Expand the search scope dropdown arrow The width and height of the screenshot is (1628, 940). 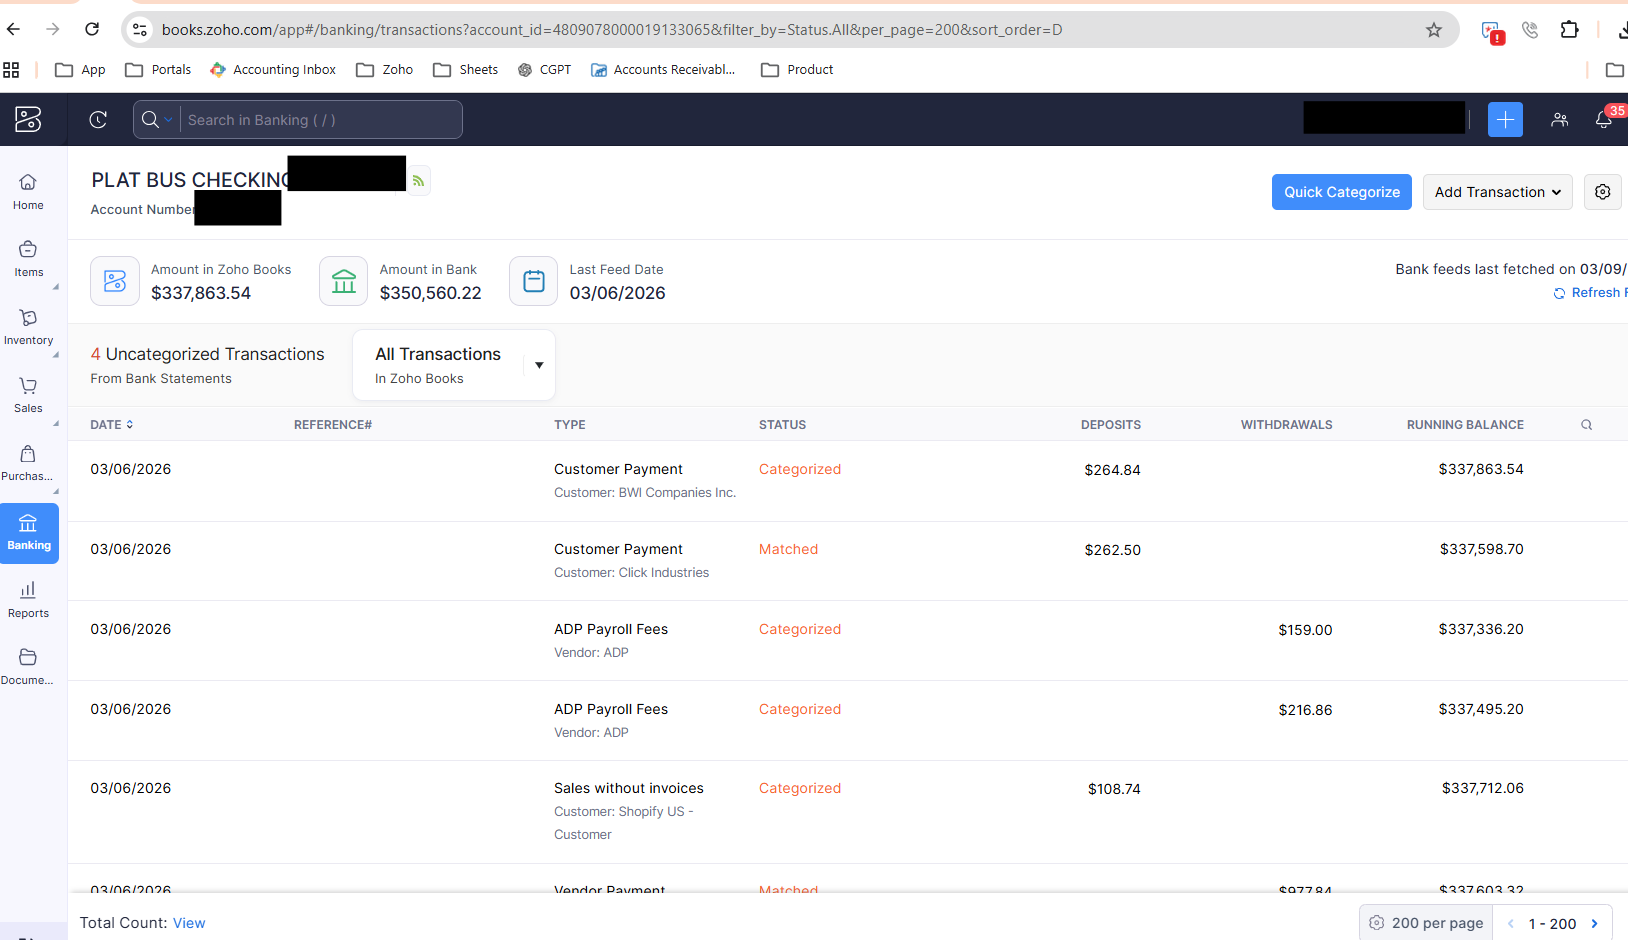point(169,120)
